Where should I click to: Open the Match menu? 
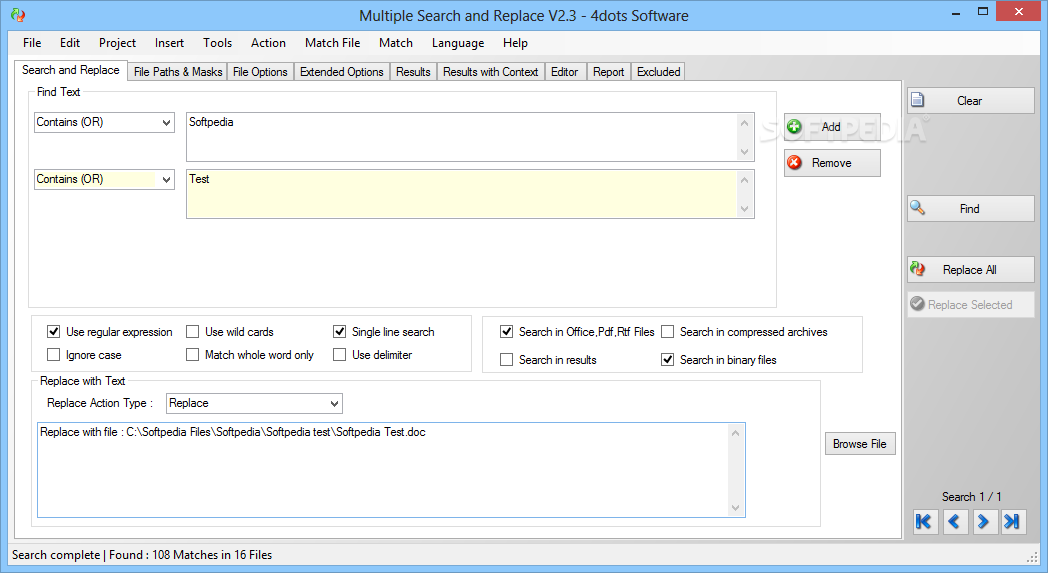pos(396,43)
